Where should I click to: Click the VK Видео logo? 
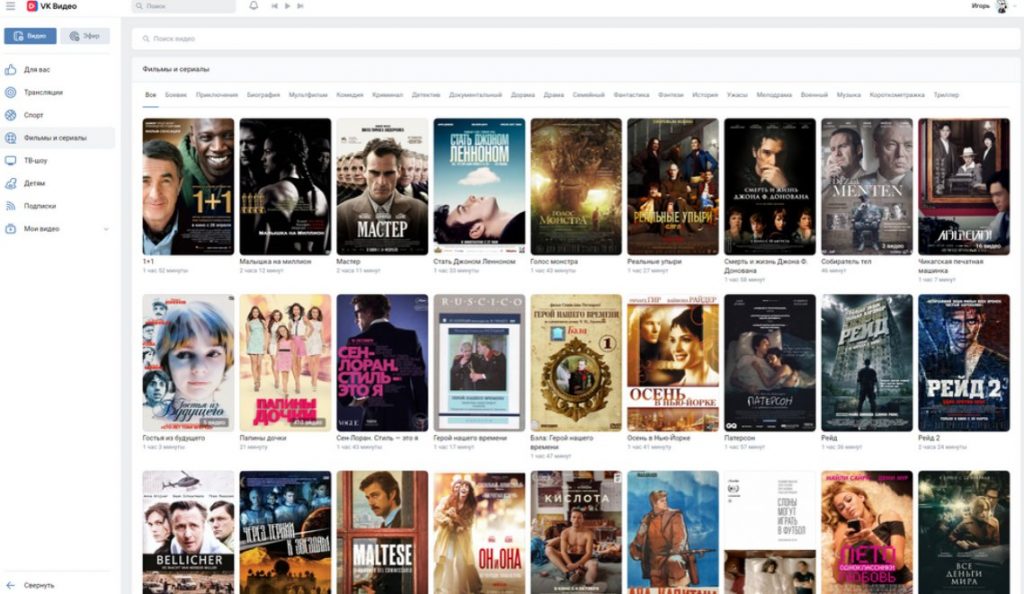[x=52, y=6]
